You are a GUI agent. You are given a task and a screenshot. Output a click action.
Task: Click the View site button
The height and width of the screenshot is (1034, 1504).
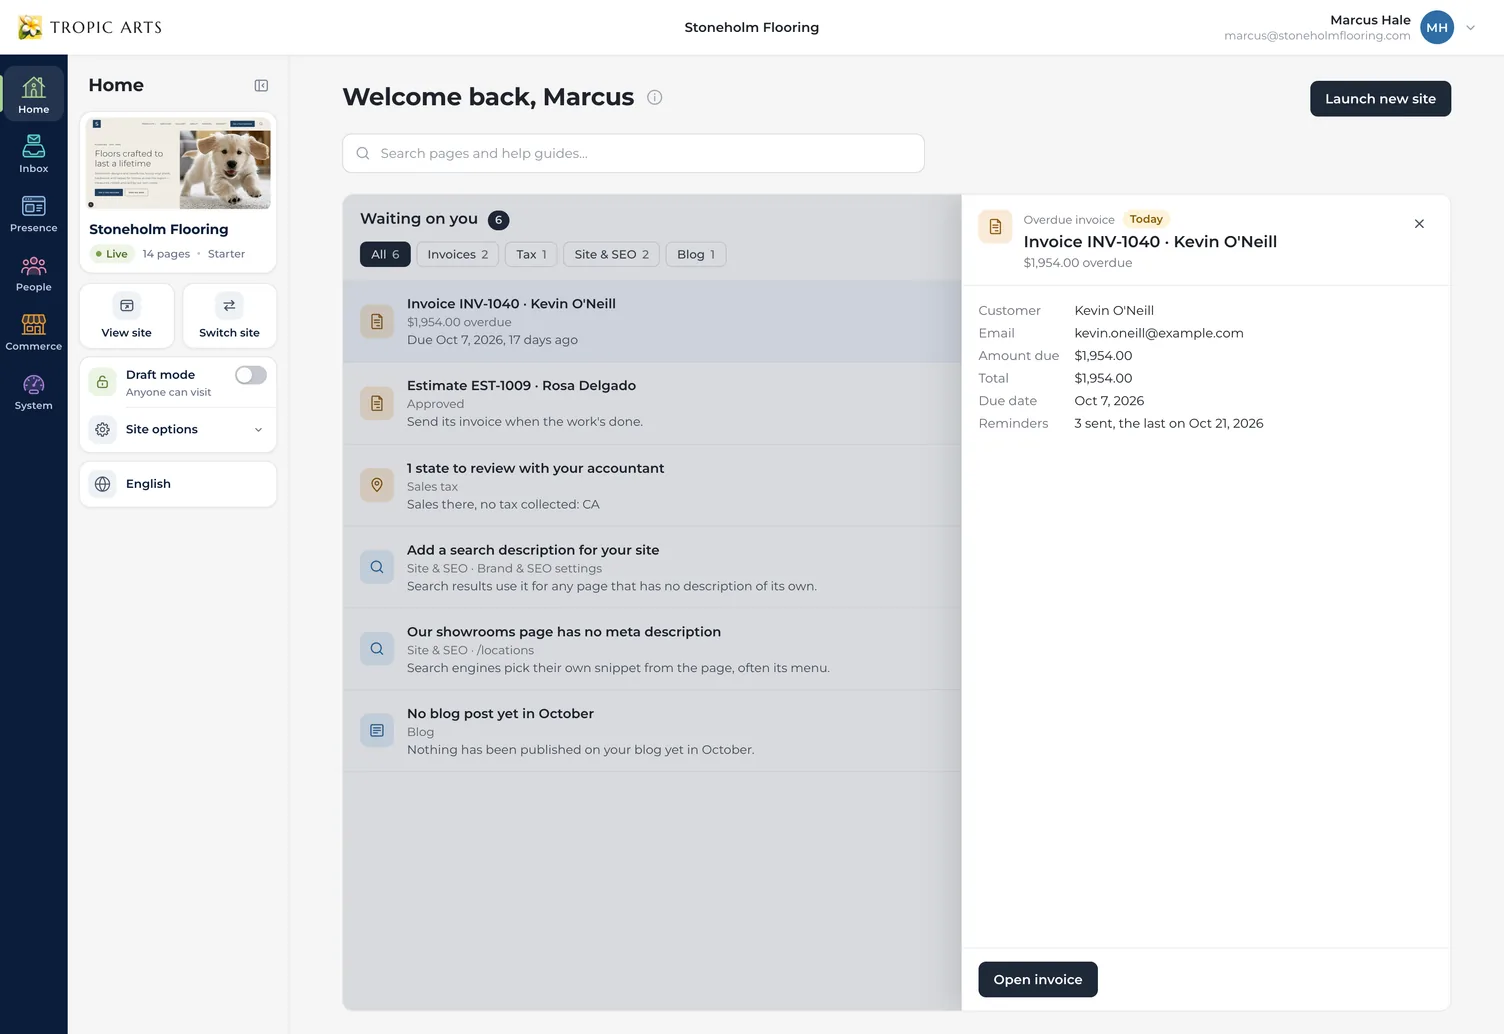pos(127,316)
